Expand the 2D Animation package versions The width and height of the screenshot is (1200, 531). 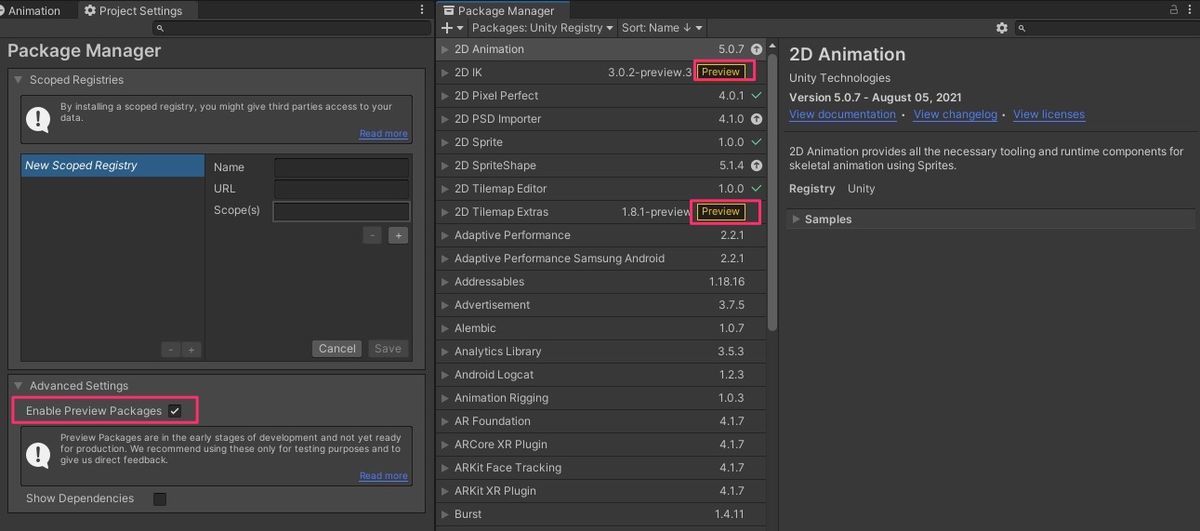click(x=446, y=49)
